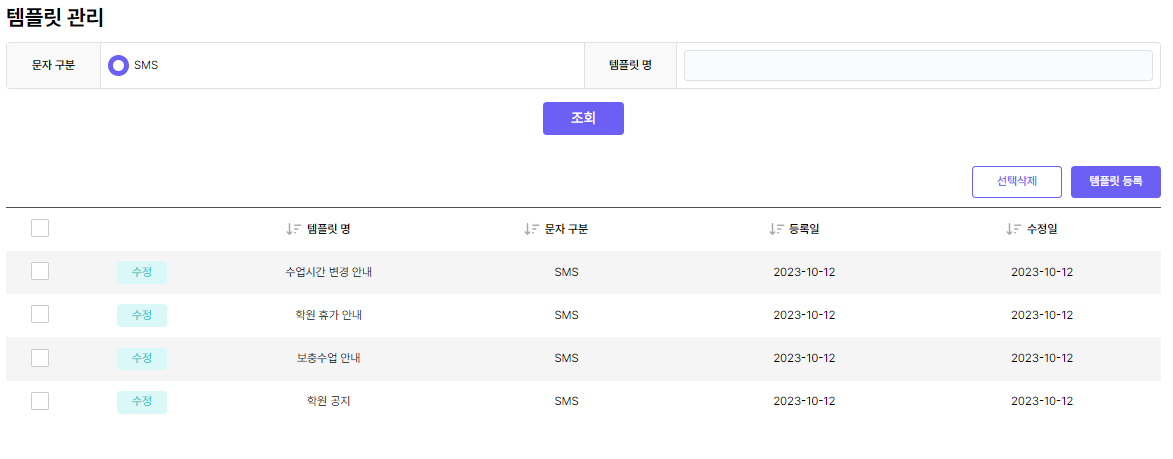This screenshot has height=459, width=1173.
Task: Check the box for 수업시간 변경 안내 row
Action: click(x=40, y=271)
